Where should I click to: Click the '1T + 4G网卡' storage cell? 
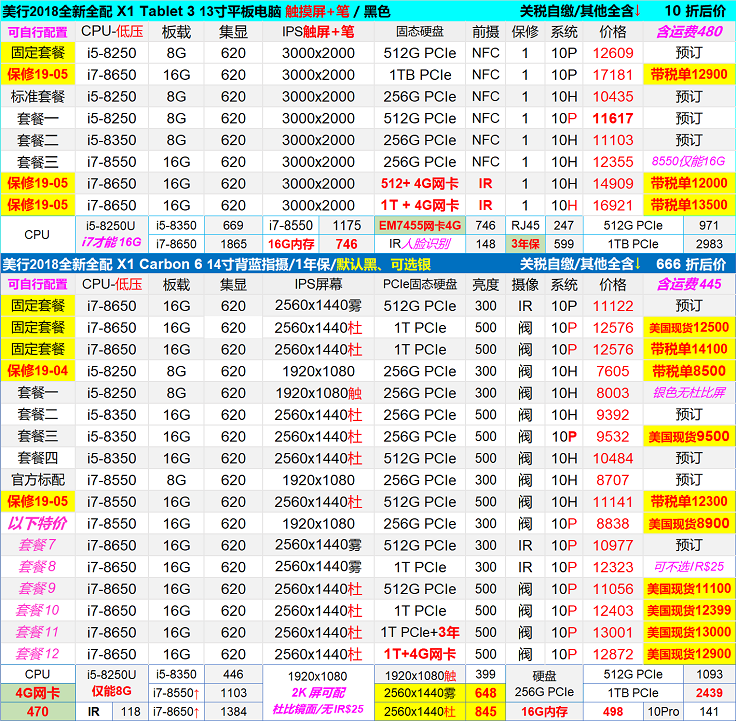coord(420,205)
